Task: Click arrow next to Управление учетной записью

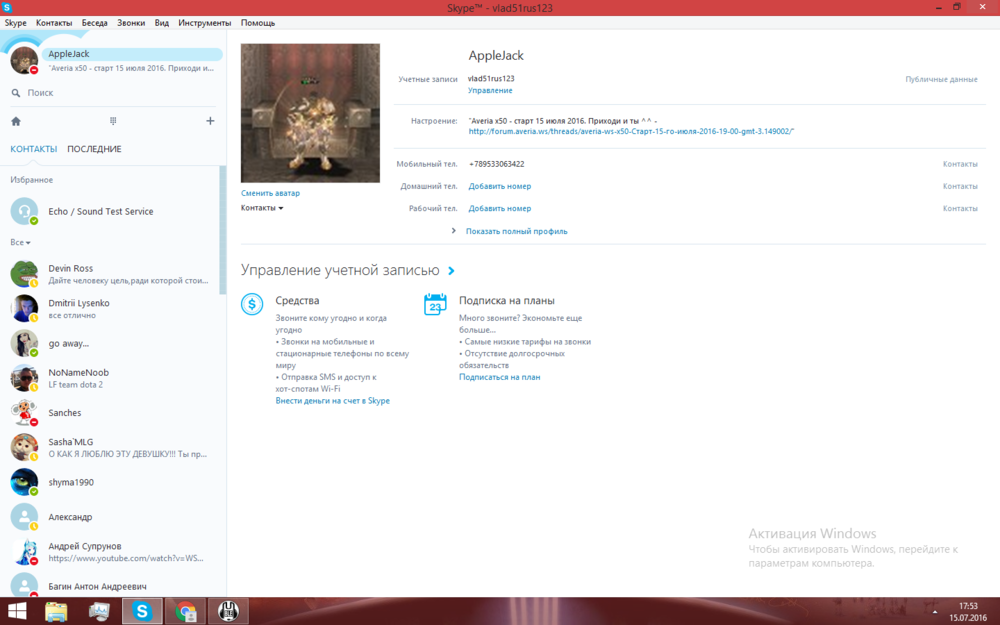Action: pyautogui.click(x=452, y=271)
